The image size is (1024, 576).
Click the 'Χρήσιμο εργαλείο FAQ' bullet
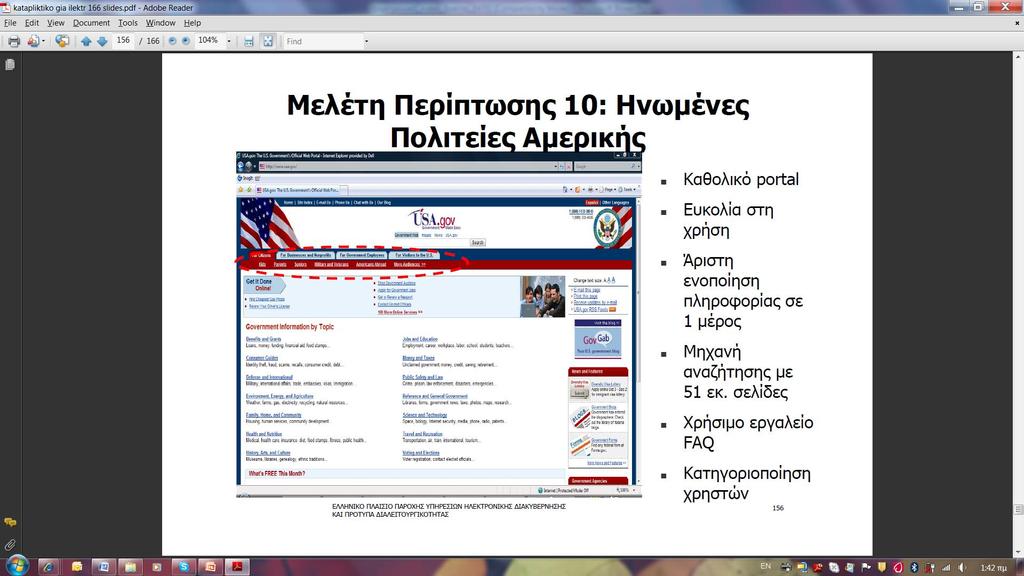tap(748, 432)
